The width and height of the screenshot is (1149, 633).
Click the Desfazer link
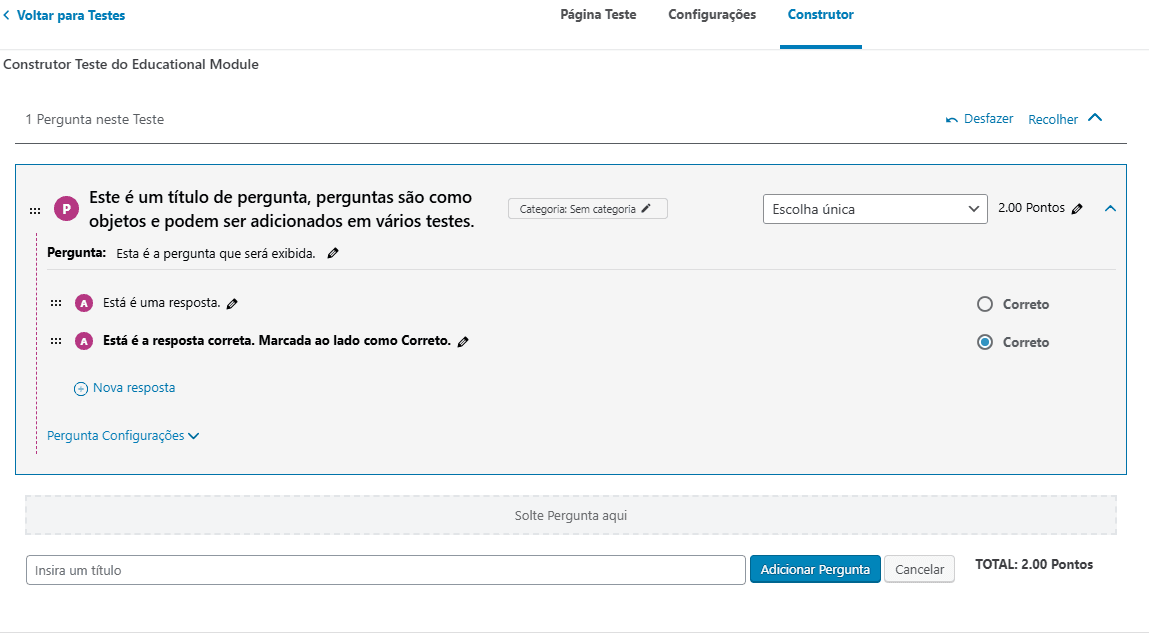click(x=989, y=119)
